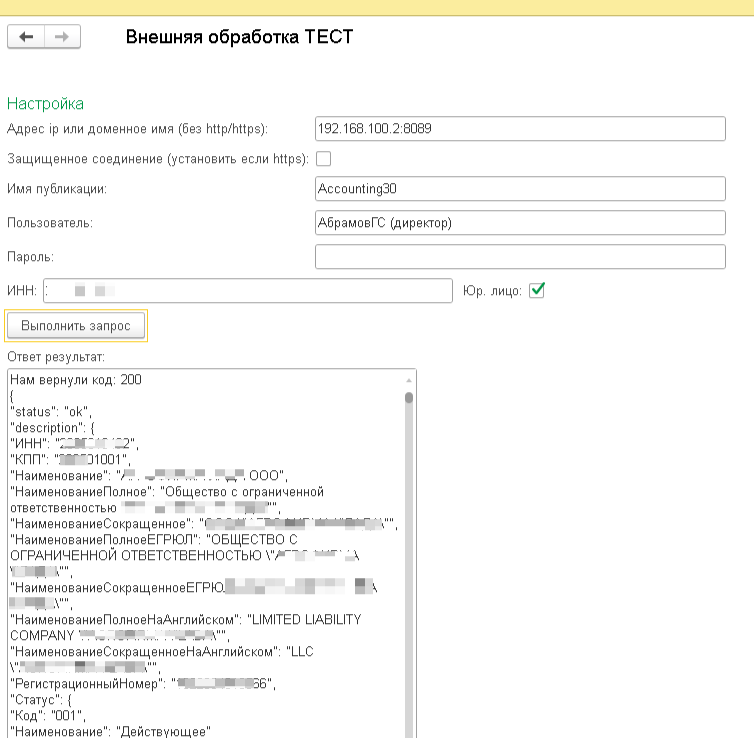Click the "КПП" line in the response
Viewport: 754px width, 738px height.
[70, 460]
